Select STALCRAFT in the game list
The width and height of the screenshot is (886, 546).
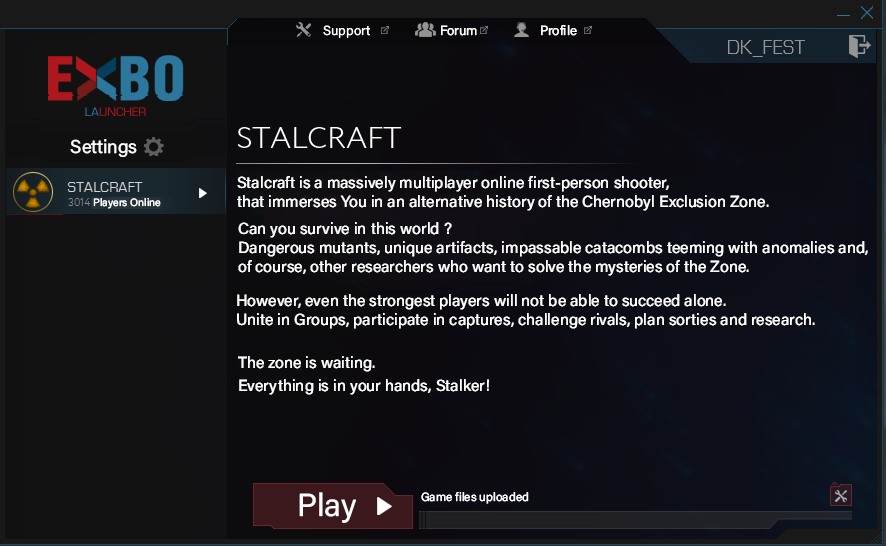[116, 192]
